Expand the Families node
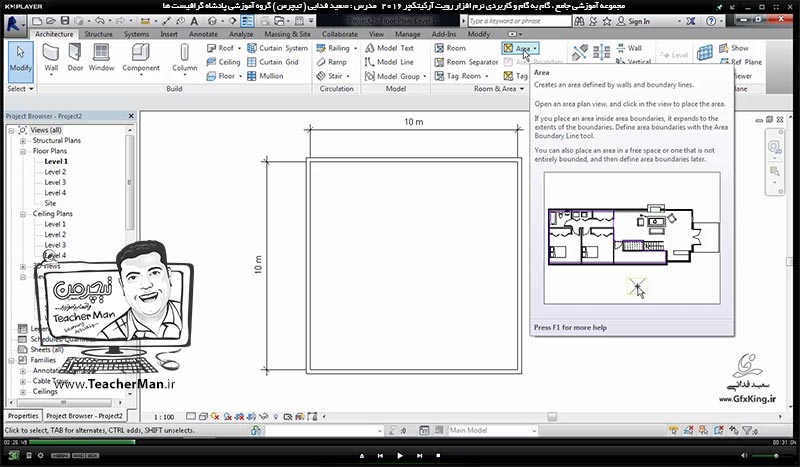This screenshot has height=467, width=800. click(11, 361)
